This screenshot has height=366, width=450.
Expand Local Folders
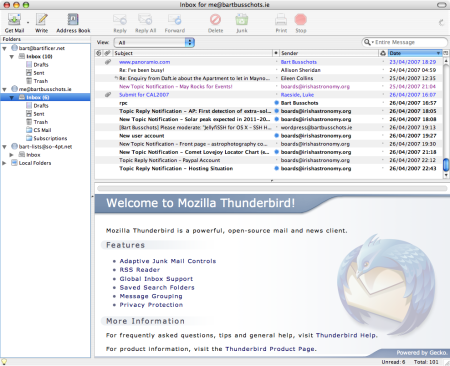coord(4,163)
